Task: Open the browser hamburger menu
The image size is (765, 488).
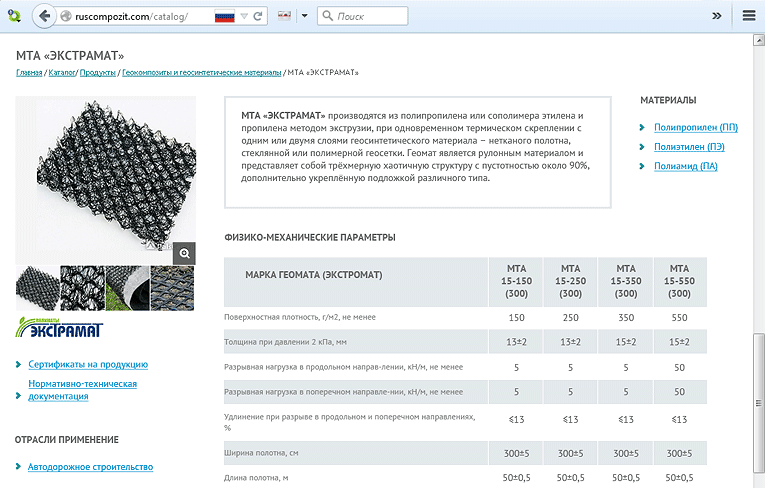Action: coord(749,16)
